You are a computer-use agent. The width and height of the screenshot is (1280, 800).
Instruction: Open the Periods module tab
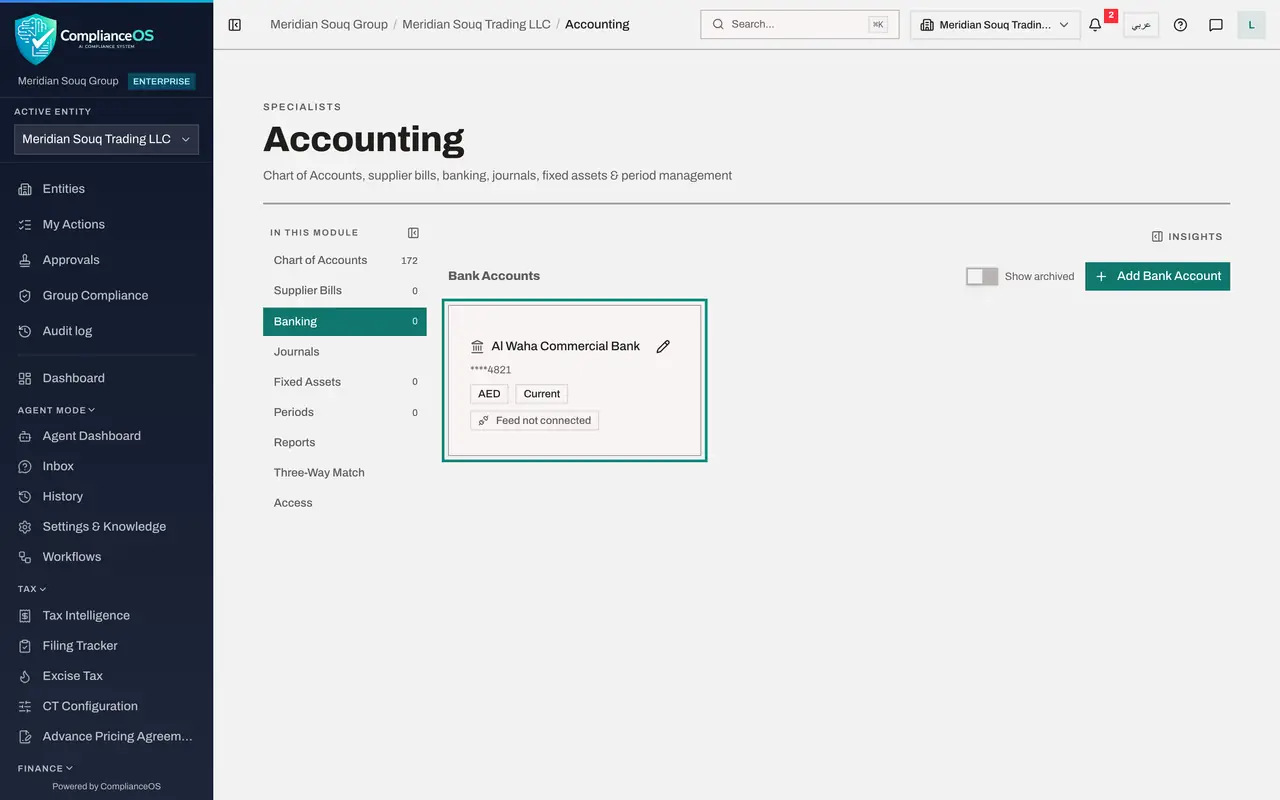(345, 412)
